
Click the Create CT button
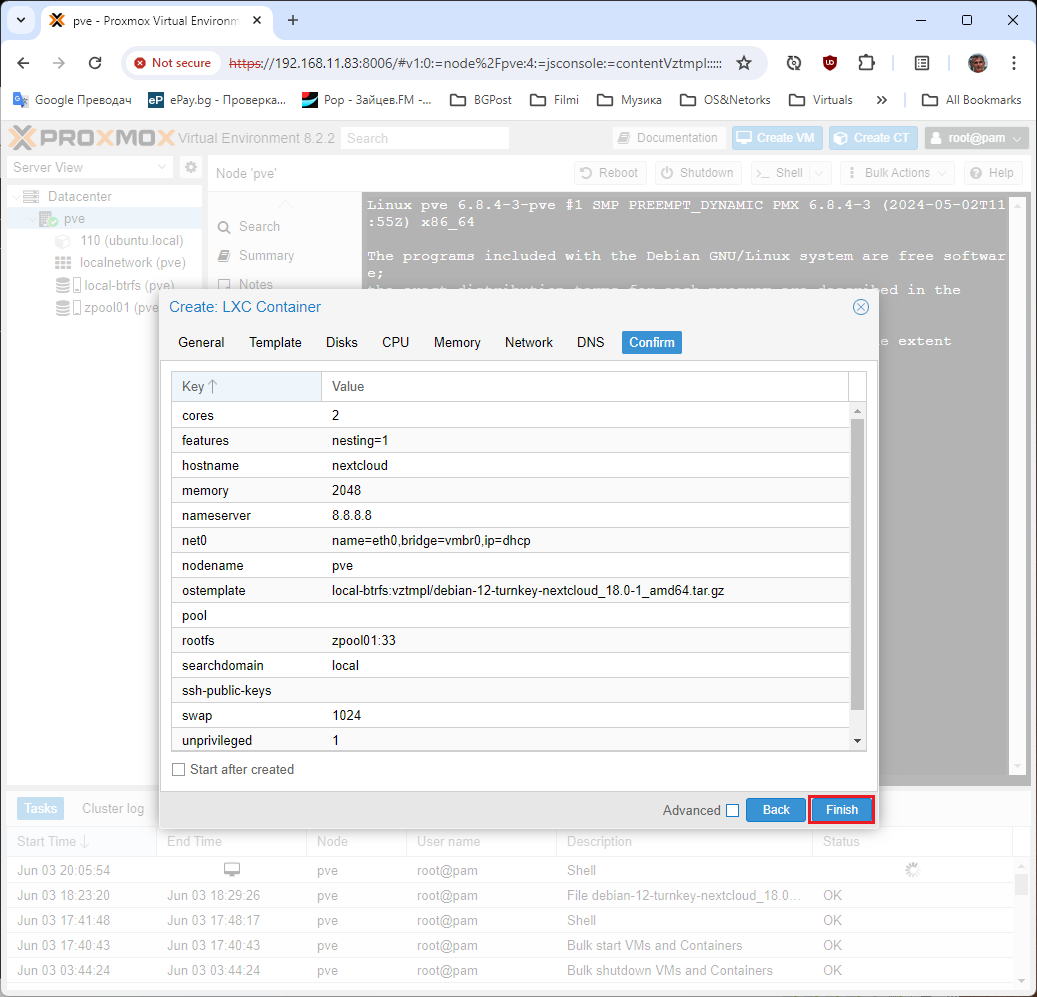tap(872, 138)
